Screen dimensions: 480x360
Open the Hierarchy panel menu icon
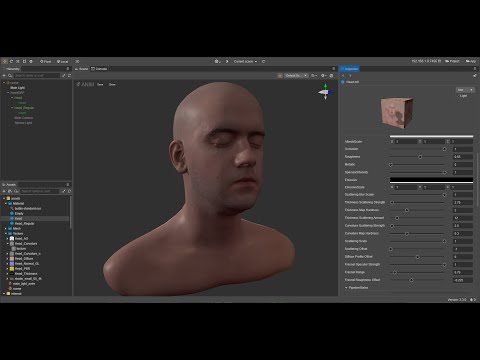(68, 69)
